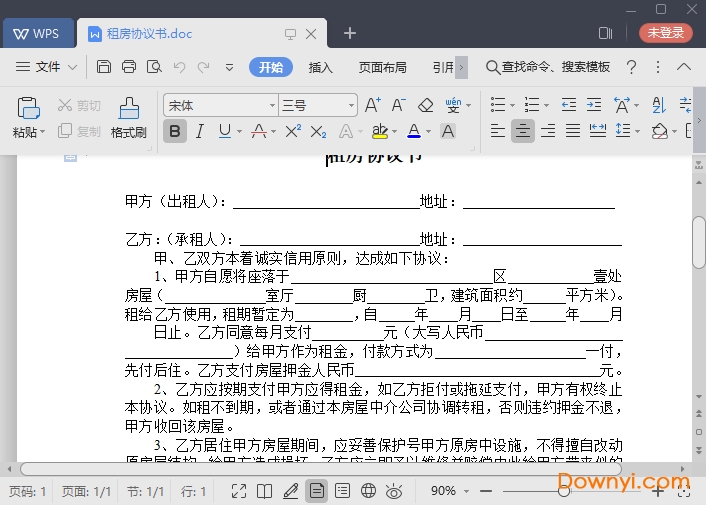Select the 开始 ribbon tab

[x=271, y=67]
